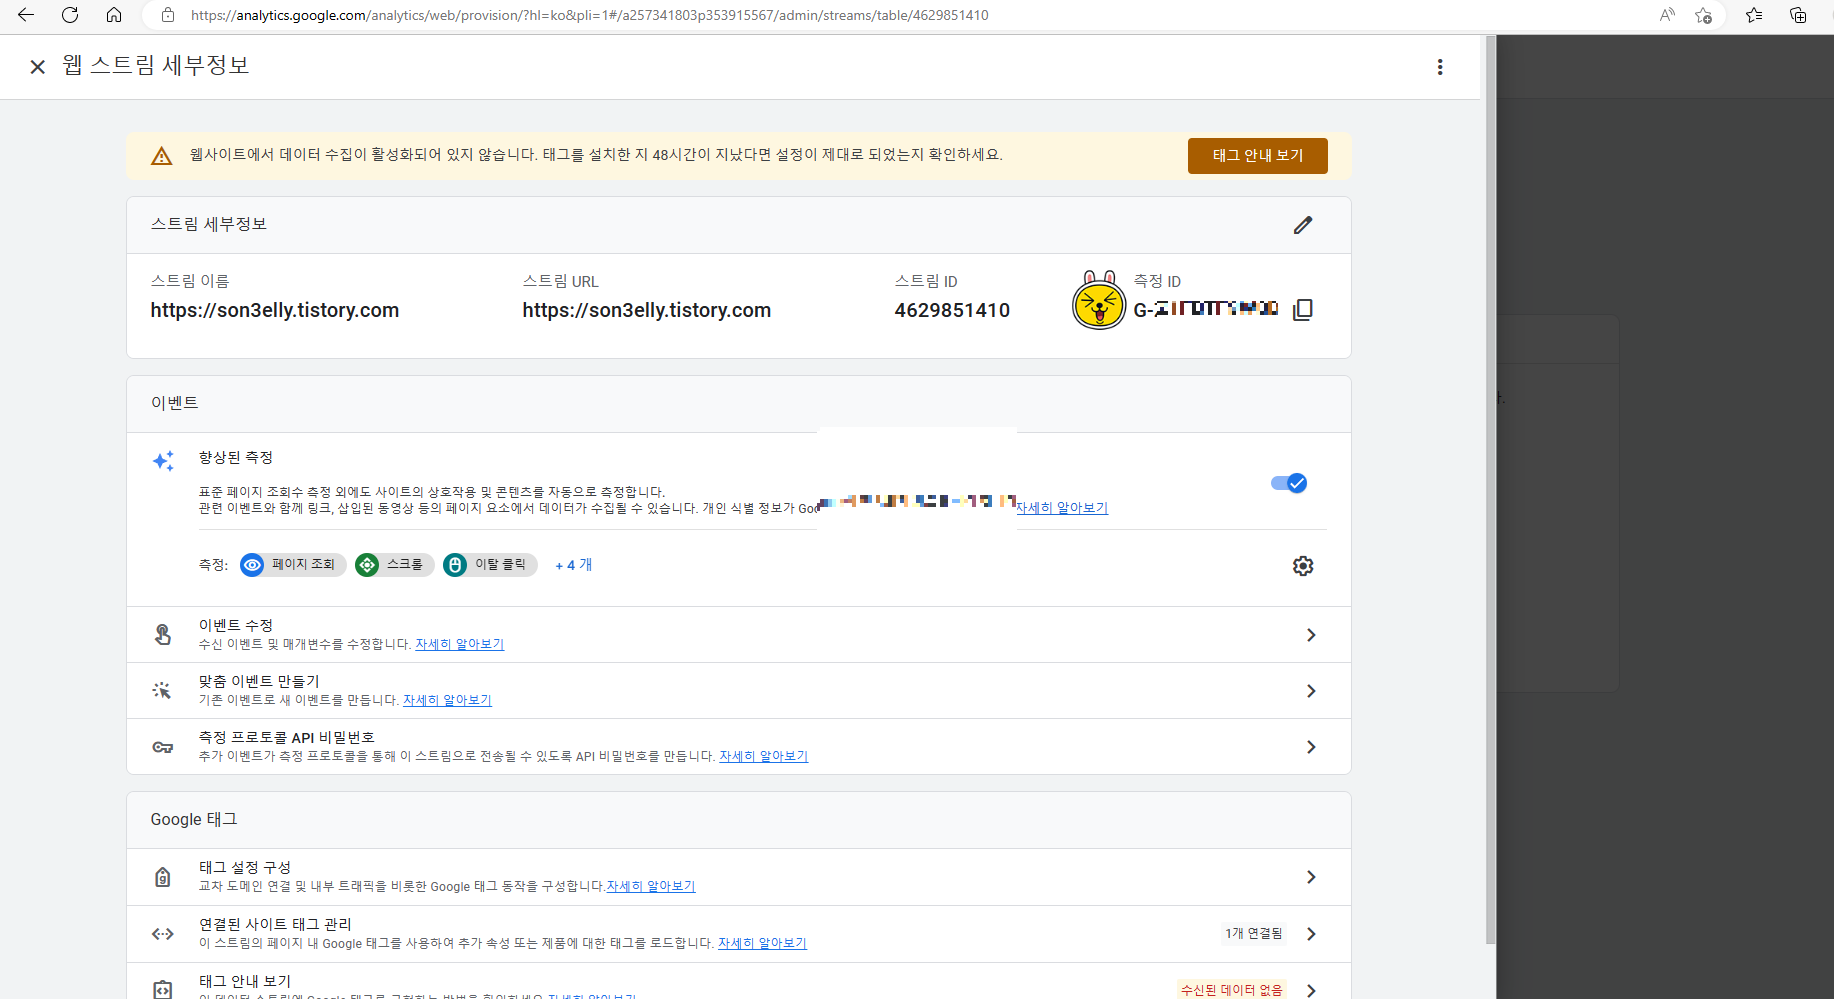
Task: Select the 스트림 이름 value text
Action: pos(275,311)
